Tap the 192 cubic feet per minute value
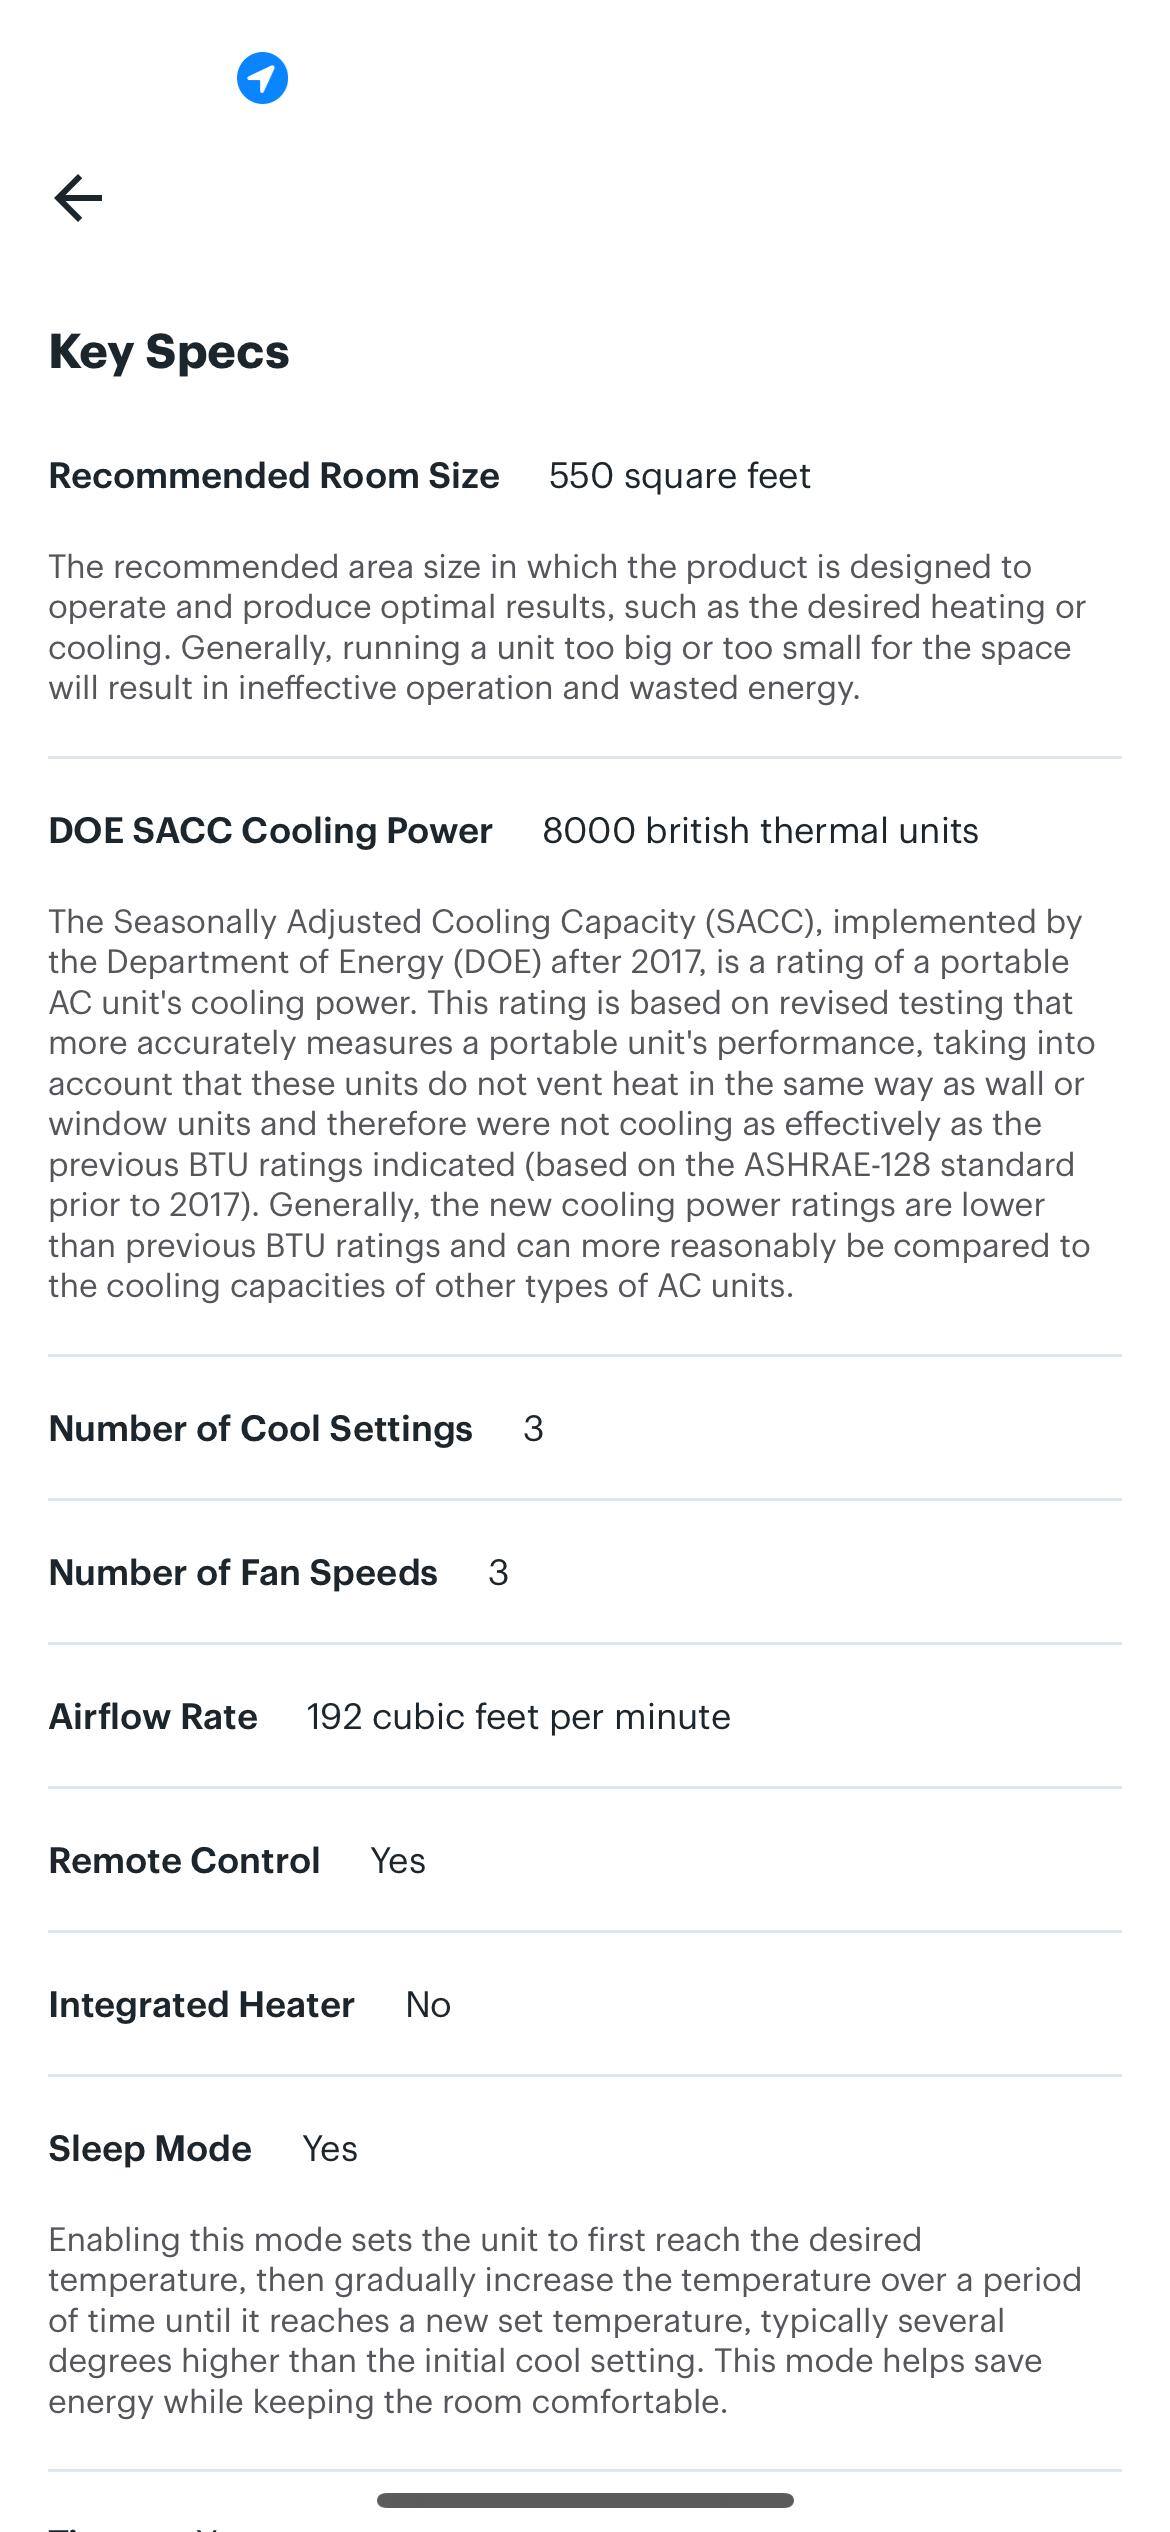Screen dimensions: 1170x2532 coord(518,1717)
